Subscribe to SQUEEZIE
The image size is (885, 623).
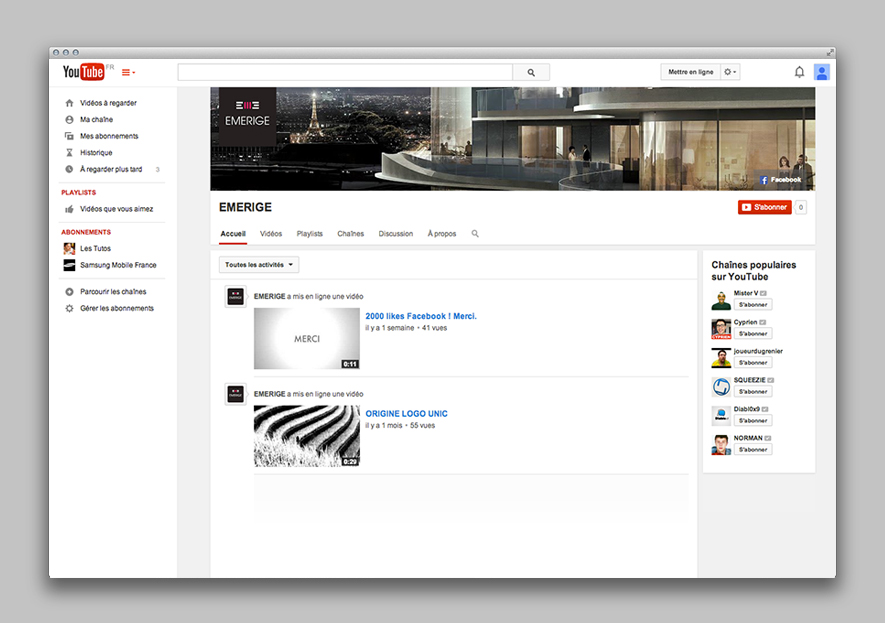click(x=753, y=392)
